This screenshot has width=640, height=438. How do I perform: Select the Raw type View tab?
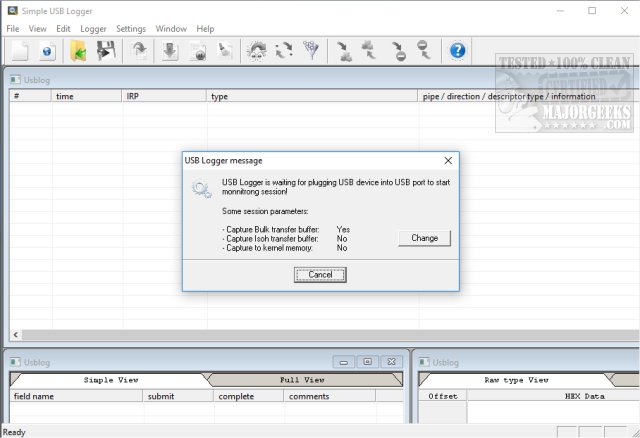516,380
